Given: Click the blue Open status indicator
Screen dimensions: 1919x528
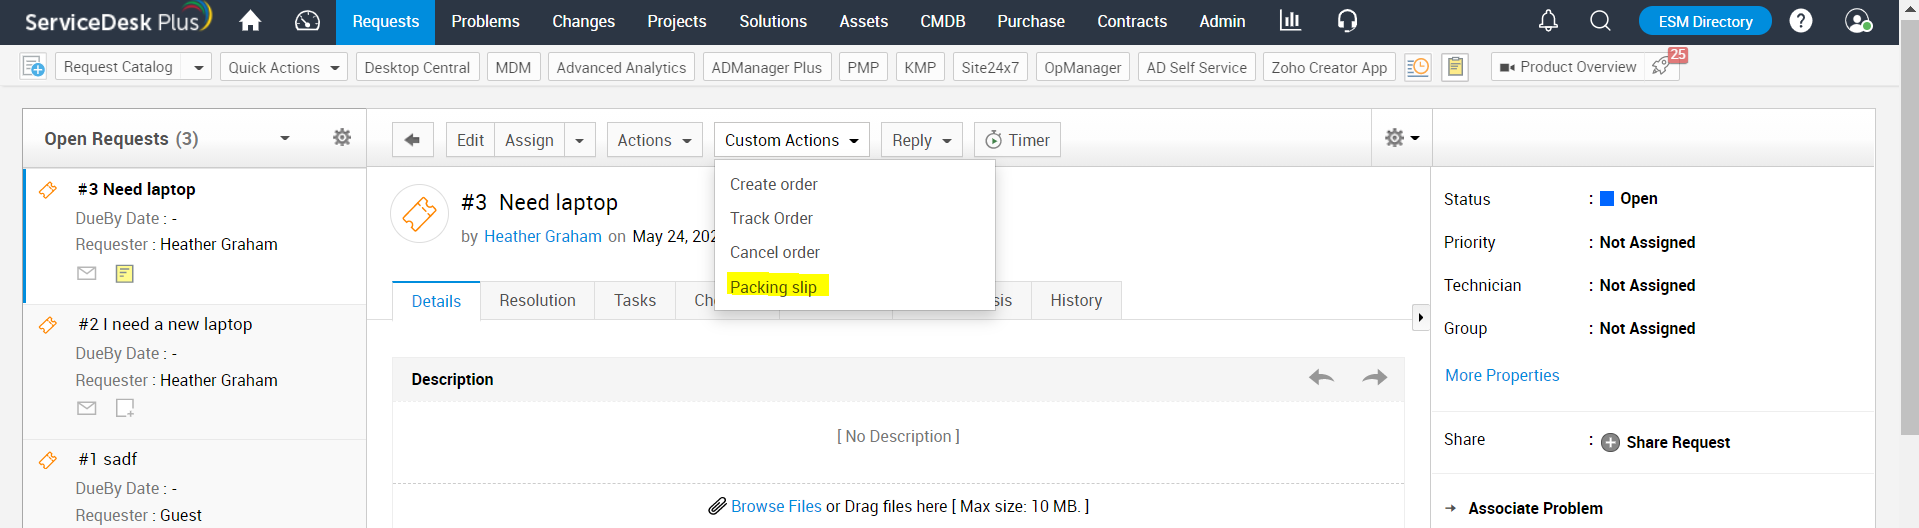Looking at the screenshot, I should (x=1607, y=199).
